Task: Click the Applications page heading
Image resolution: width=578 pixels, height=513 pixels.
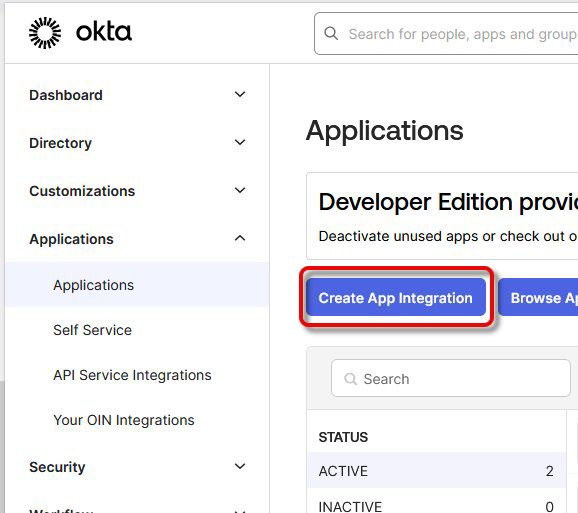Action: (384, 130)
